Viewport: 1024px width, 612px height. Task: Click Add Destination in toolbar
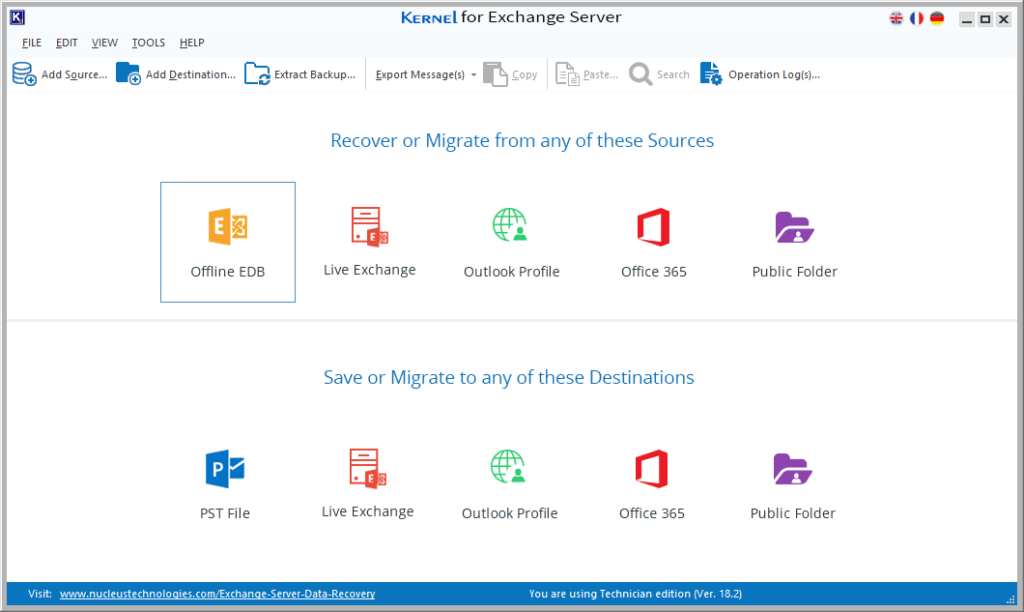point(176,74)
